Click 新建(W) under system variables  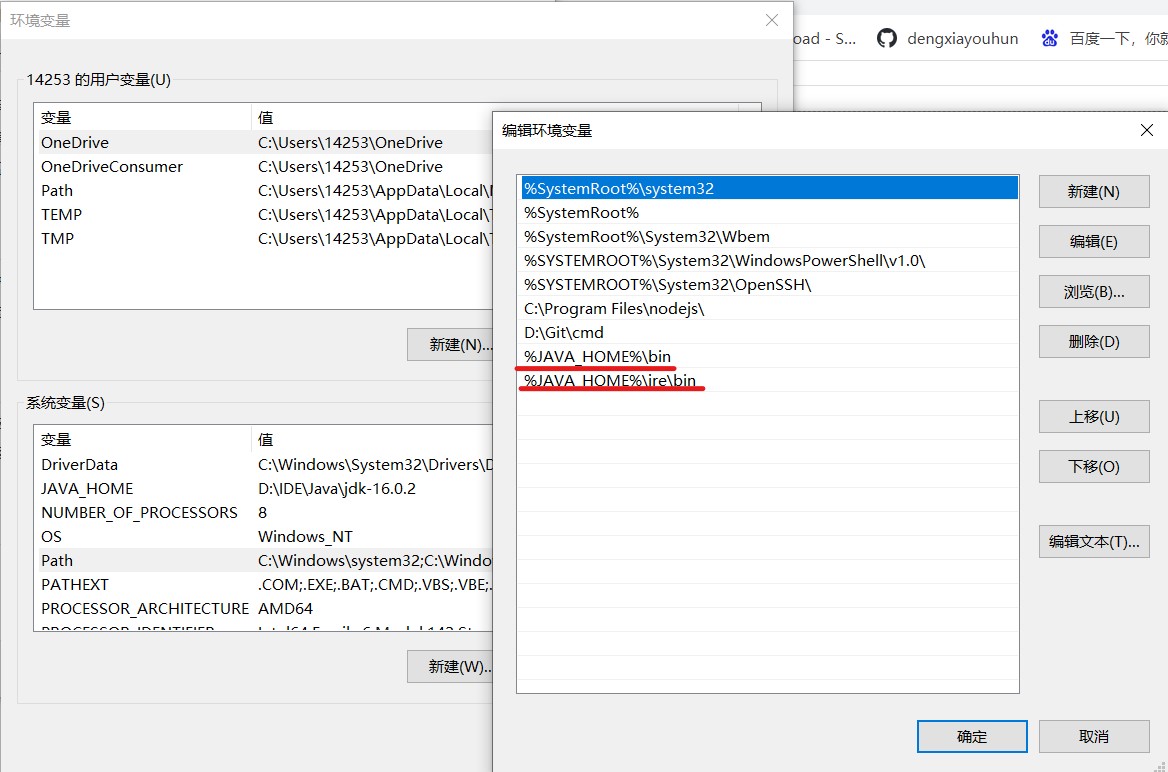(451, 666)
